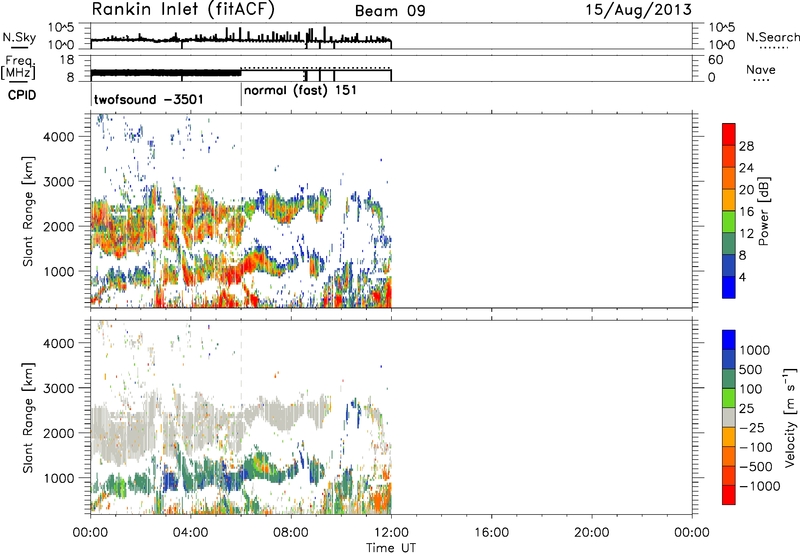Click the '04:00' time tick label
The height and width of the screenshot is (554, 800).
click(191, 533)
